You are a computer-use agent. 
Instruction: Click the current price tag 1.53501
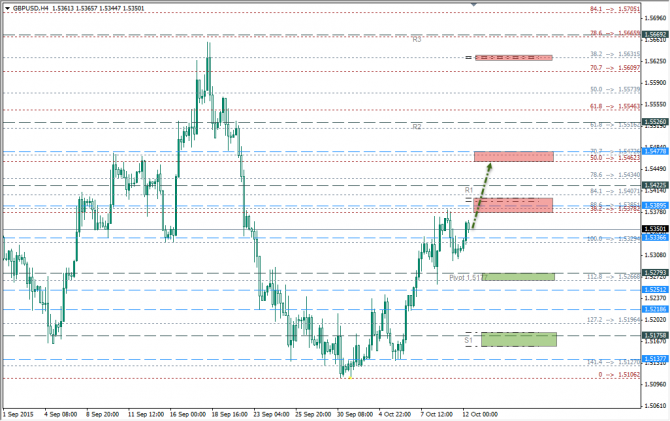[x=655, y=229]
